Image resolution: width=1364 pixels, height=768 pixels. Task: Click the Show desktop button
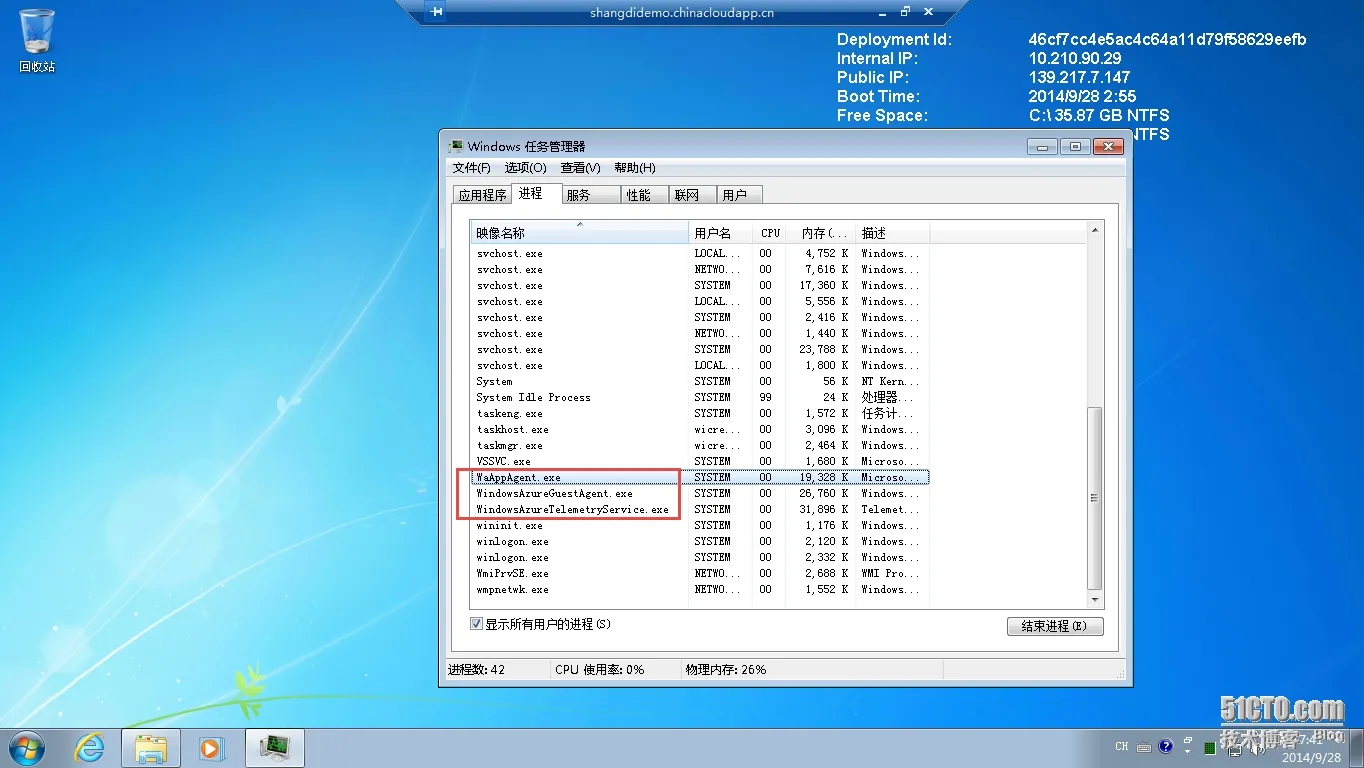tap(1357, 748)
